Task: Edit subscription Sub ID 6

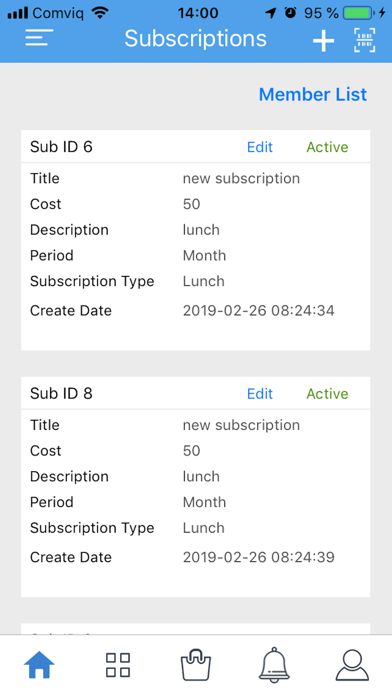Action: (260, 147)
